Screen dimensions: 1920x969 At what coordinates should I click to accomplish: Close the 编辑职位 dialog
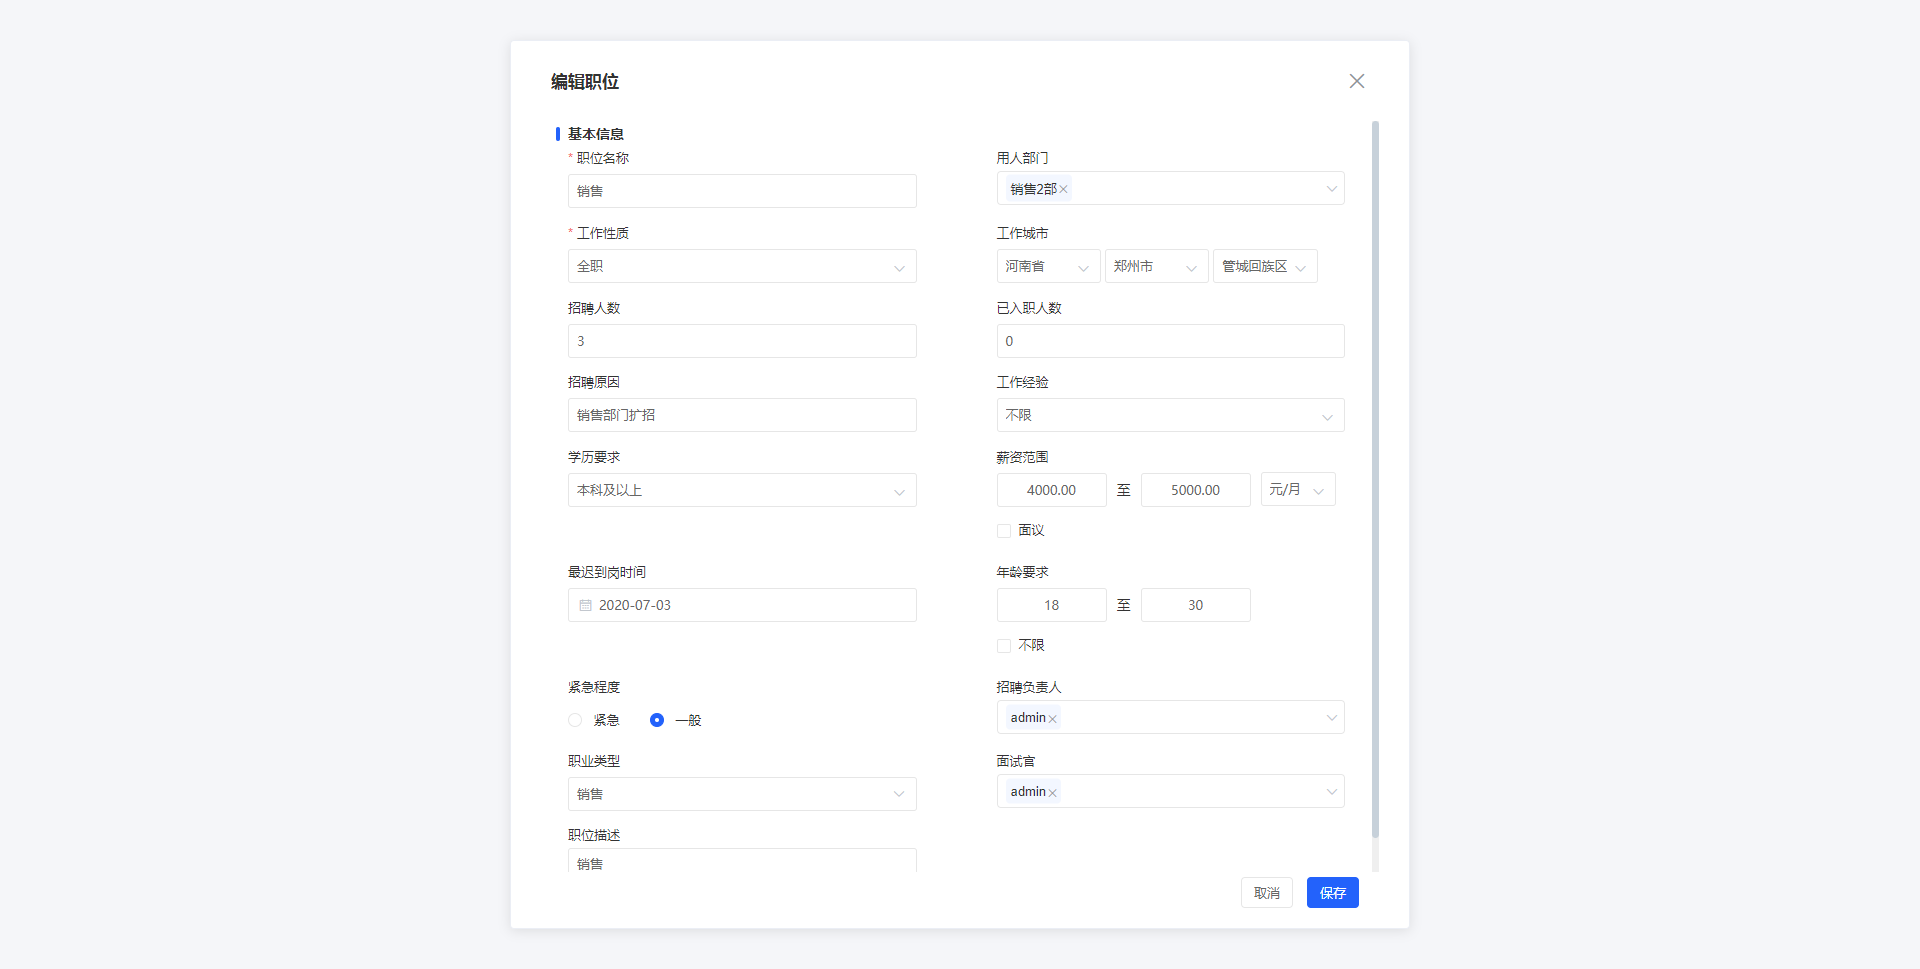(1356, 81)
